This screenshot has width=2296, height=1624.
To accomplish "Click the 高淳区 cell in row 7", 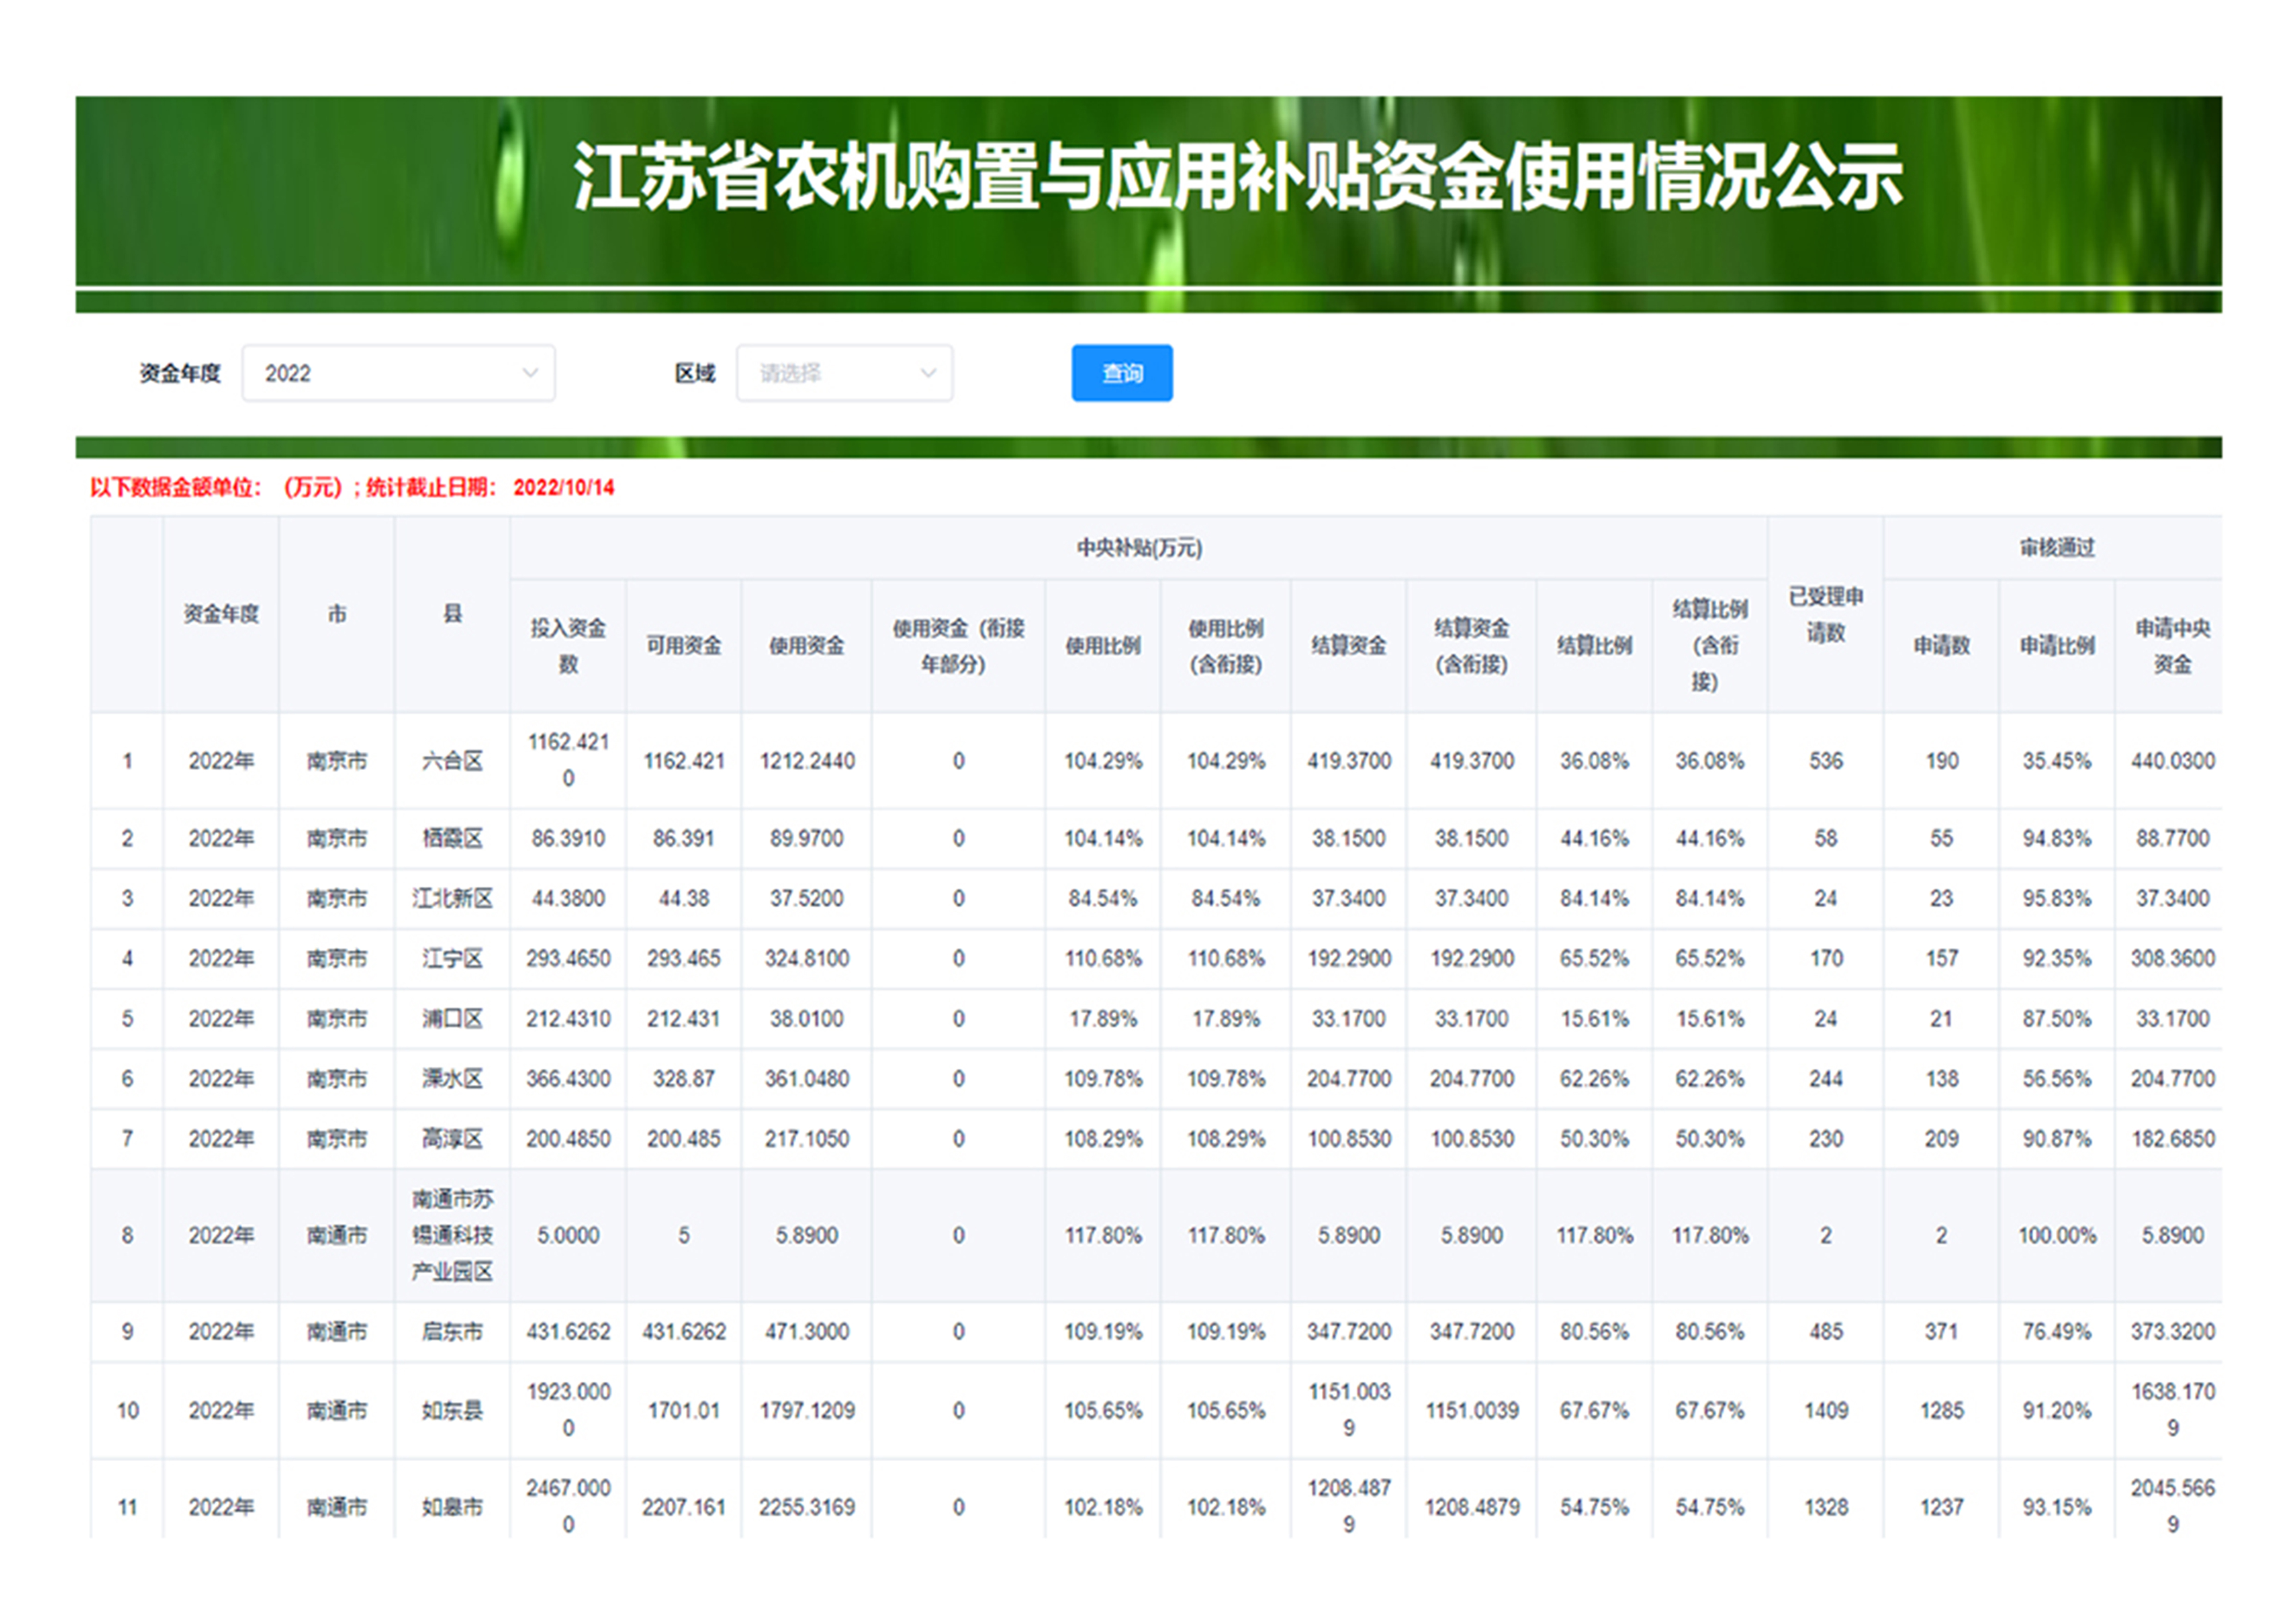I will pos(452,1138).
